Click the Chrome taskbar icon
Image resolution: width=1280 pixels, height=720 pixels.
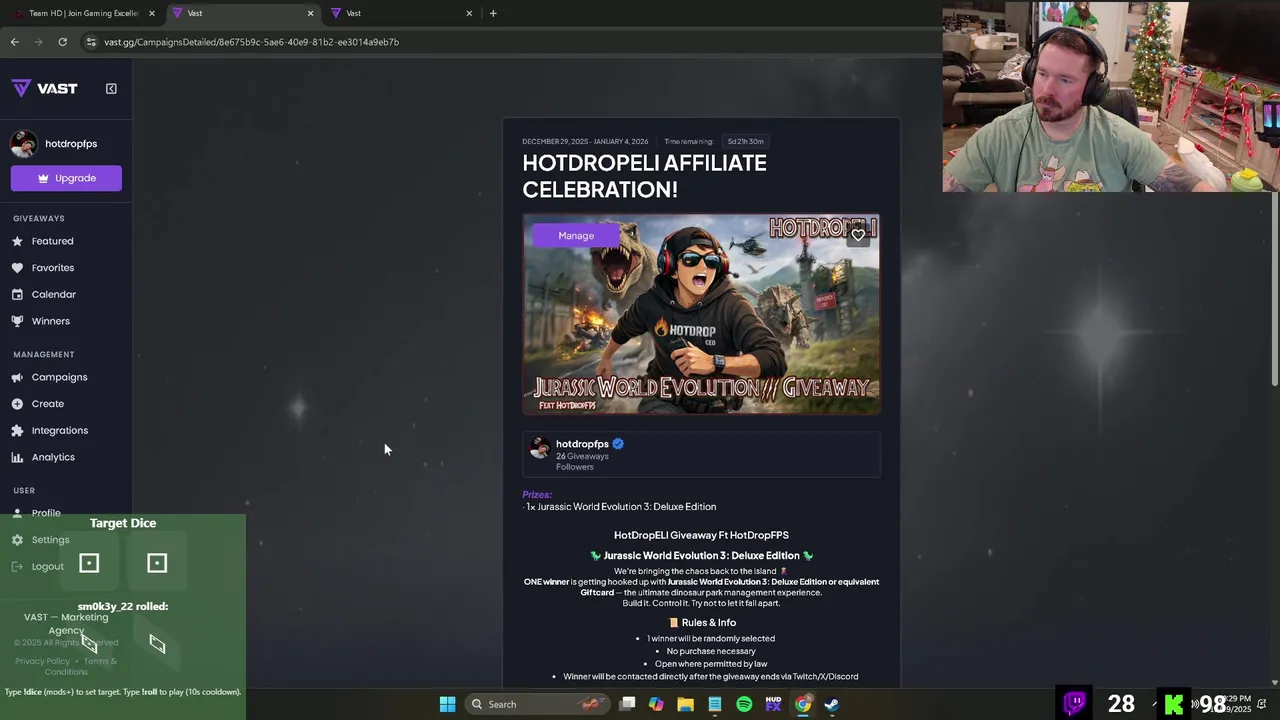tap(802, 704)
